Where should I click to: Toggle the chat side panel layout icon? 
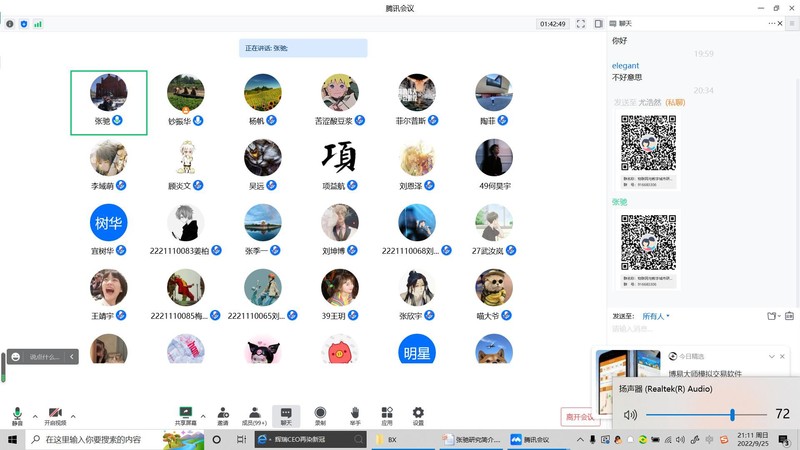(x=598, y=23)
